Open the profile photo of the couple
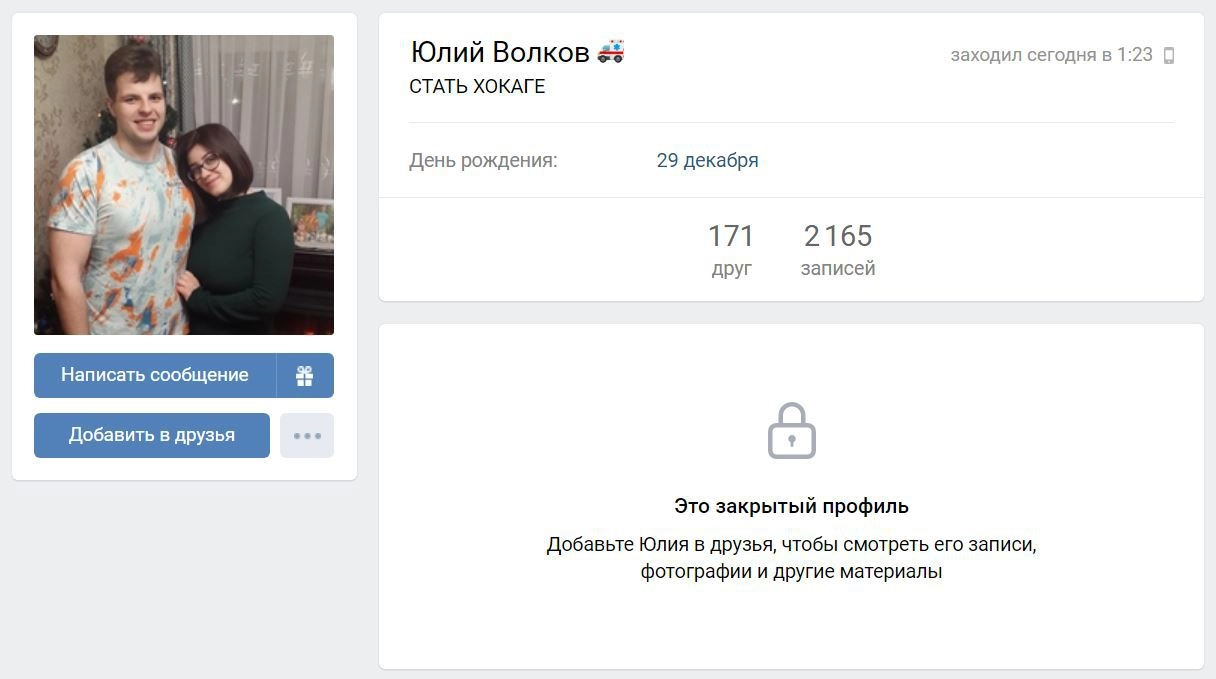 coord(184,185)
